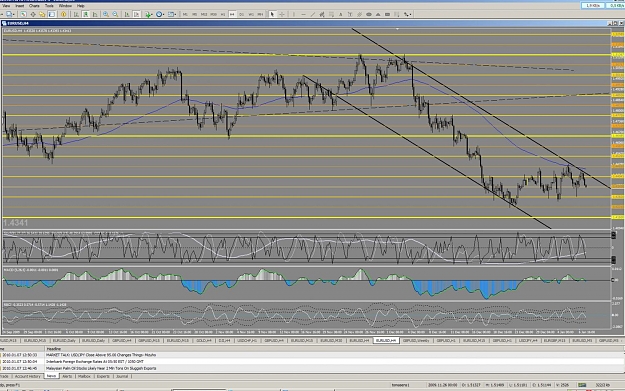The height and width of the screenshot is (391, 625).
Task: Open the Tools menu
Action: 49,6
